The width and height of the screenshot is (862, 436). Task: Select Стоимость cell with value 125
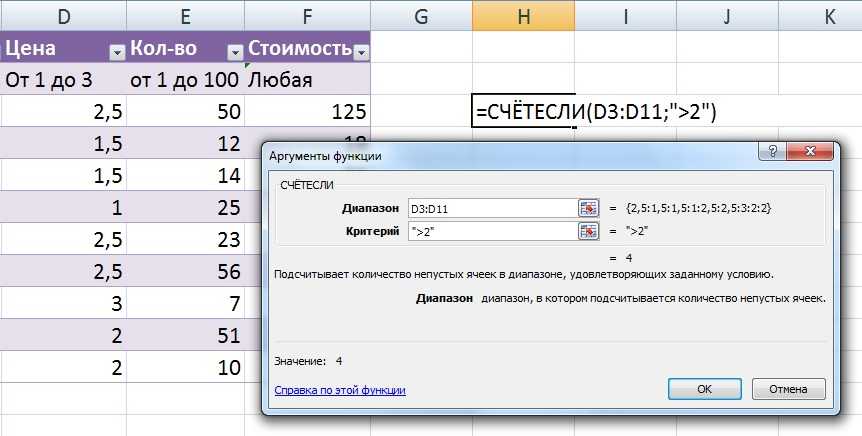[x=307, y=111]
